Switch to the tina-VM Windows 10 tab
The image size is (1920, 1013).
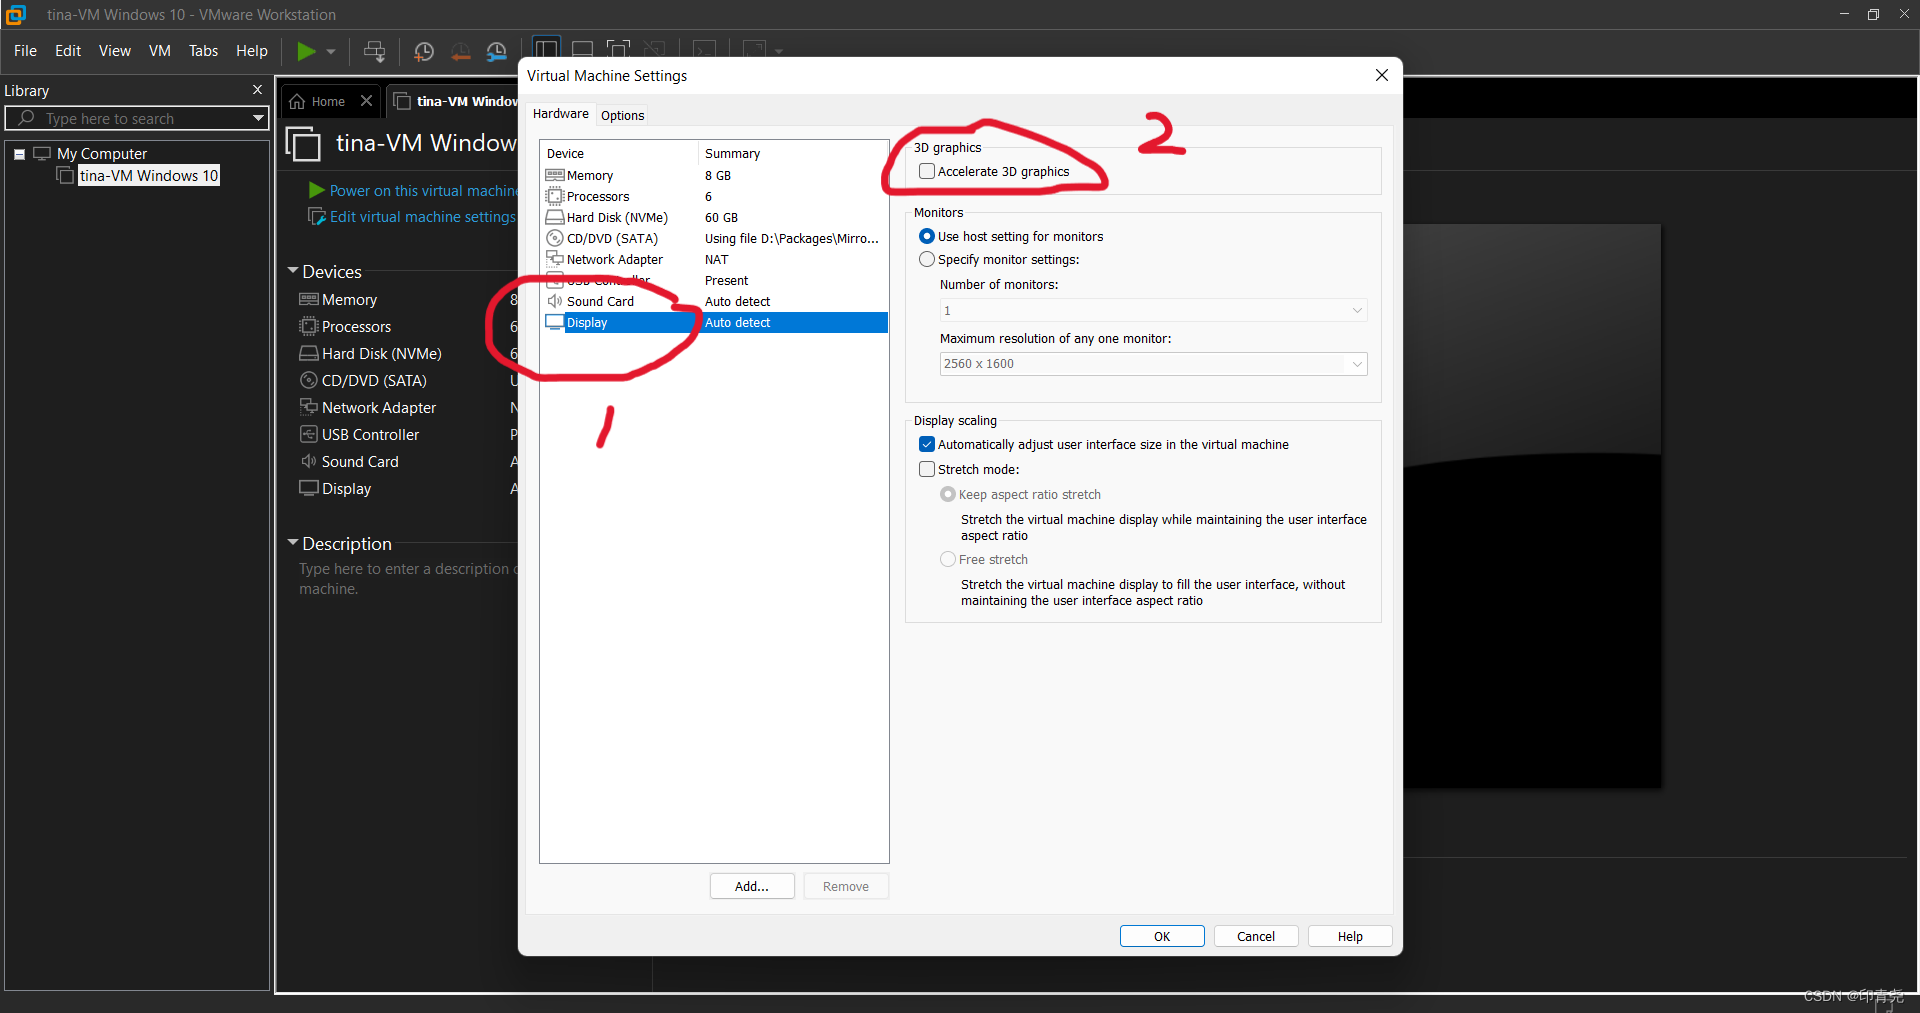click(455, 101)
